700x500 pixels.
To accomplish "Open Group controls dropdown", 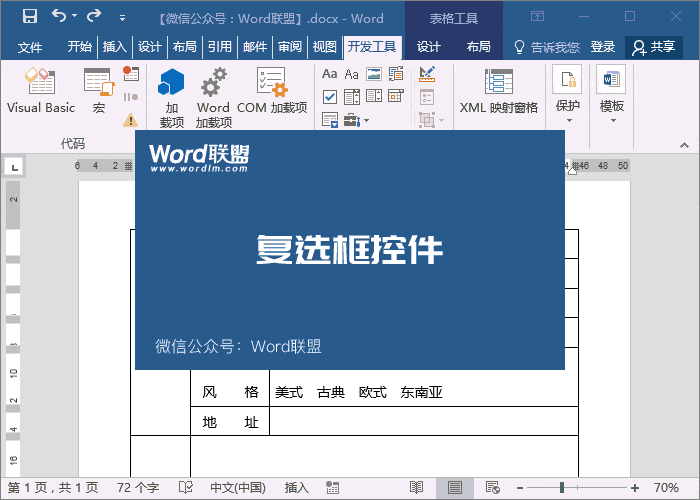I will pyautogui.click(x=431, y=120).
